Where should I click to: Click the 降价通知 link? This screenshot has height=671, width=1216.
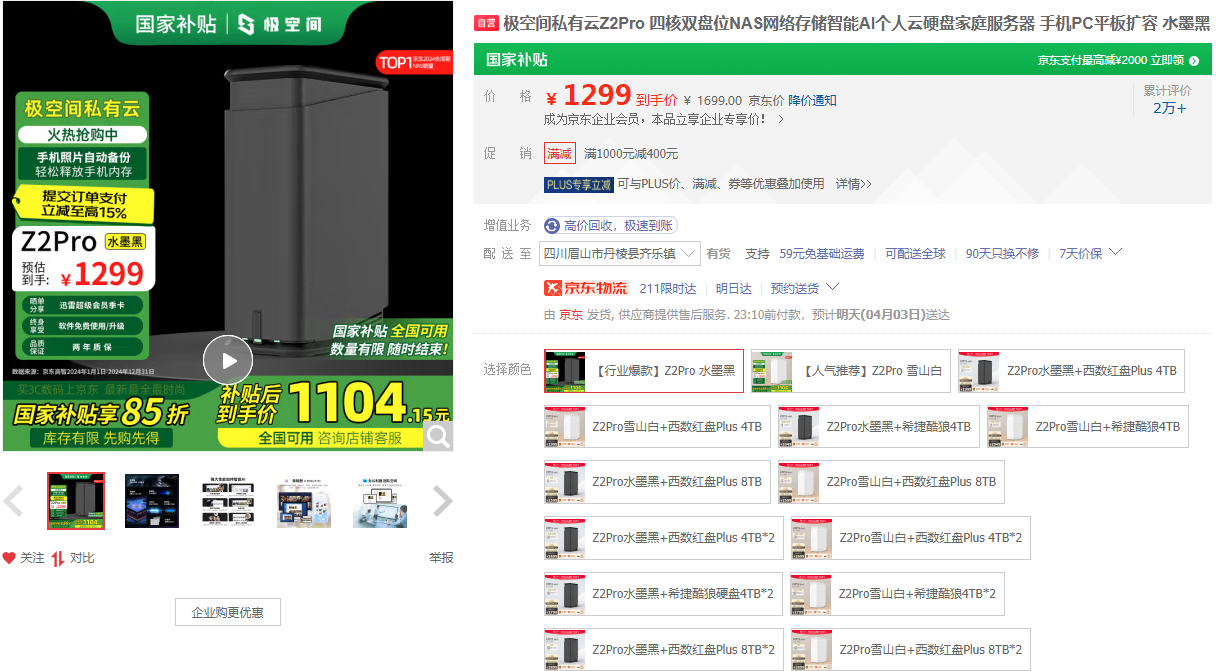813,100
